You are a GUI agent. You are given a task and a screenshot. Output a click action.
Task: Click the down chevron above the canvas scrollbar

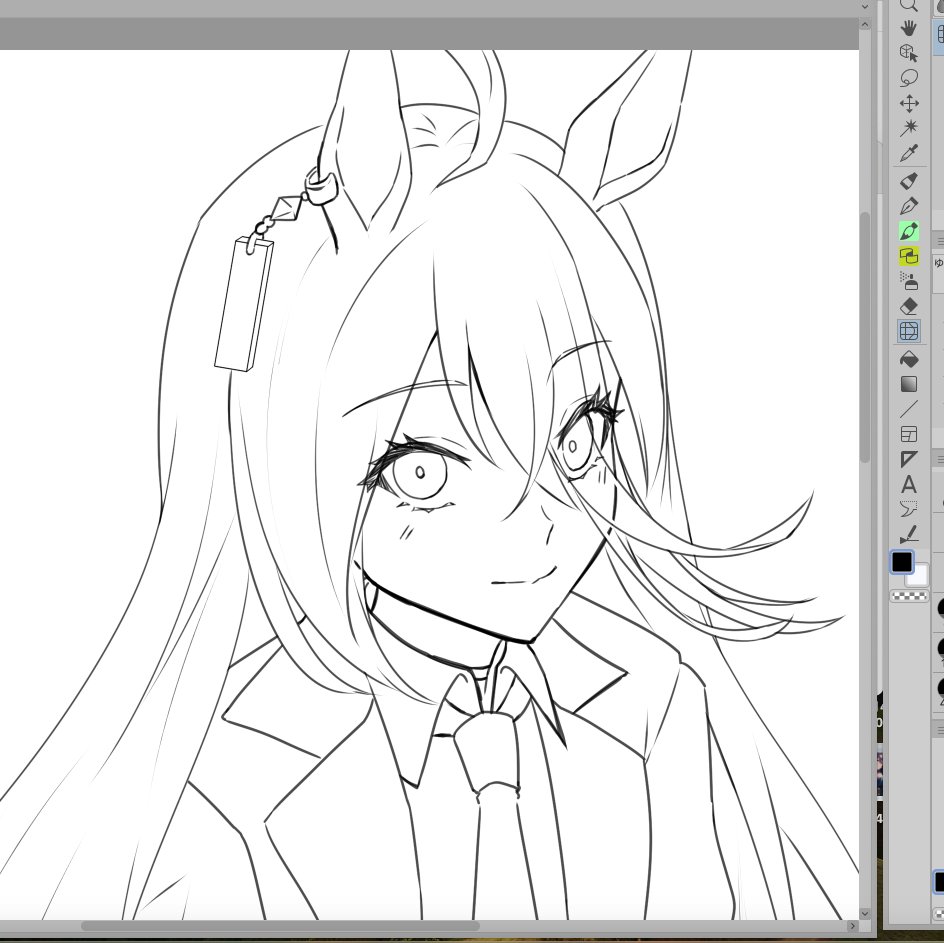(865, 6)
